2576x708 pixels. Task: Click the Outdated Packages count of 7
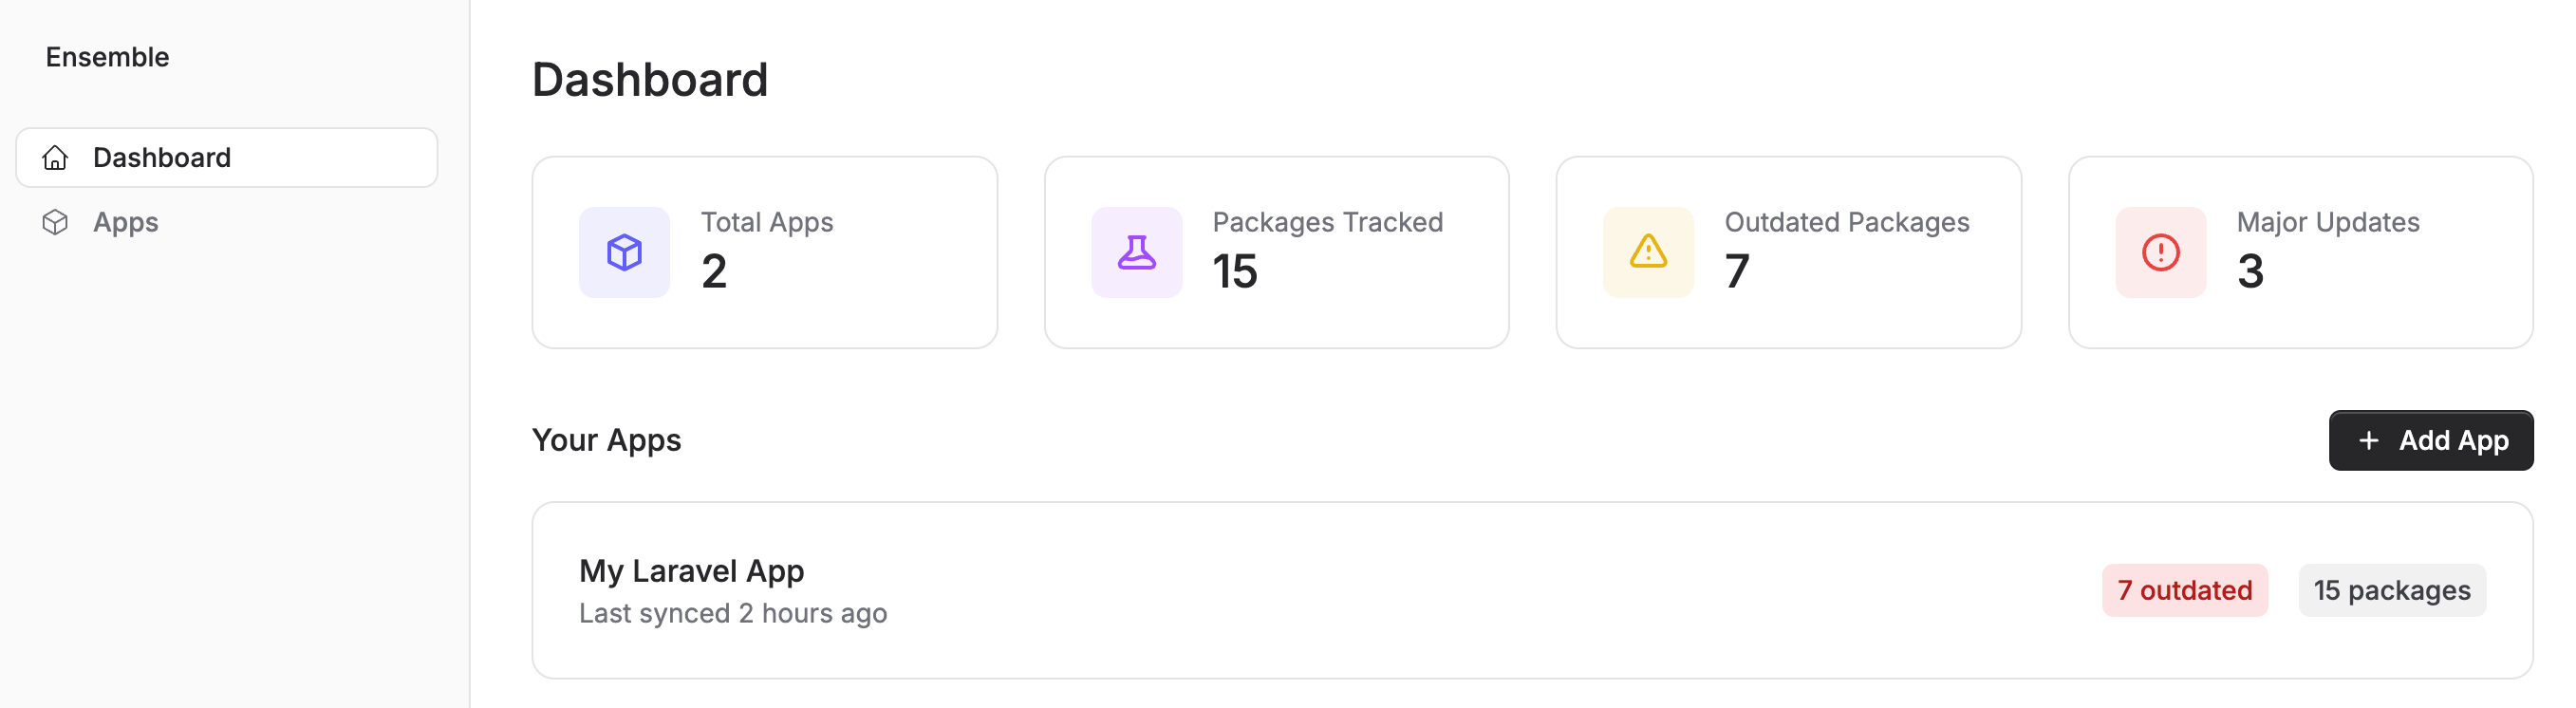[1736, 271]
